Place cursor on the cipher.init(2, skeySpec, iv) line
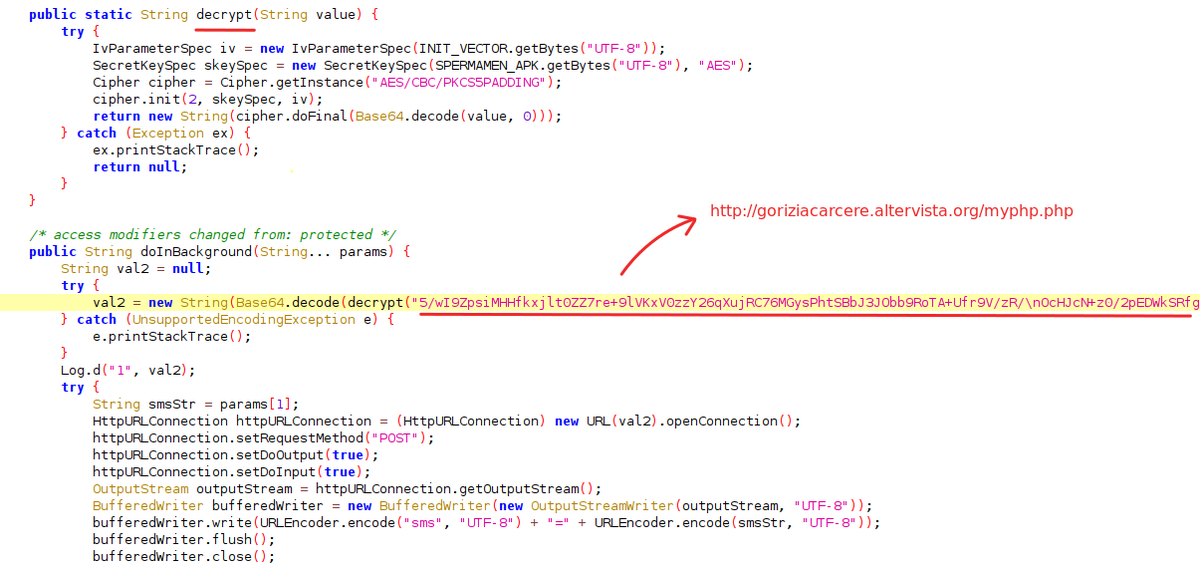 coord(208,99)
